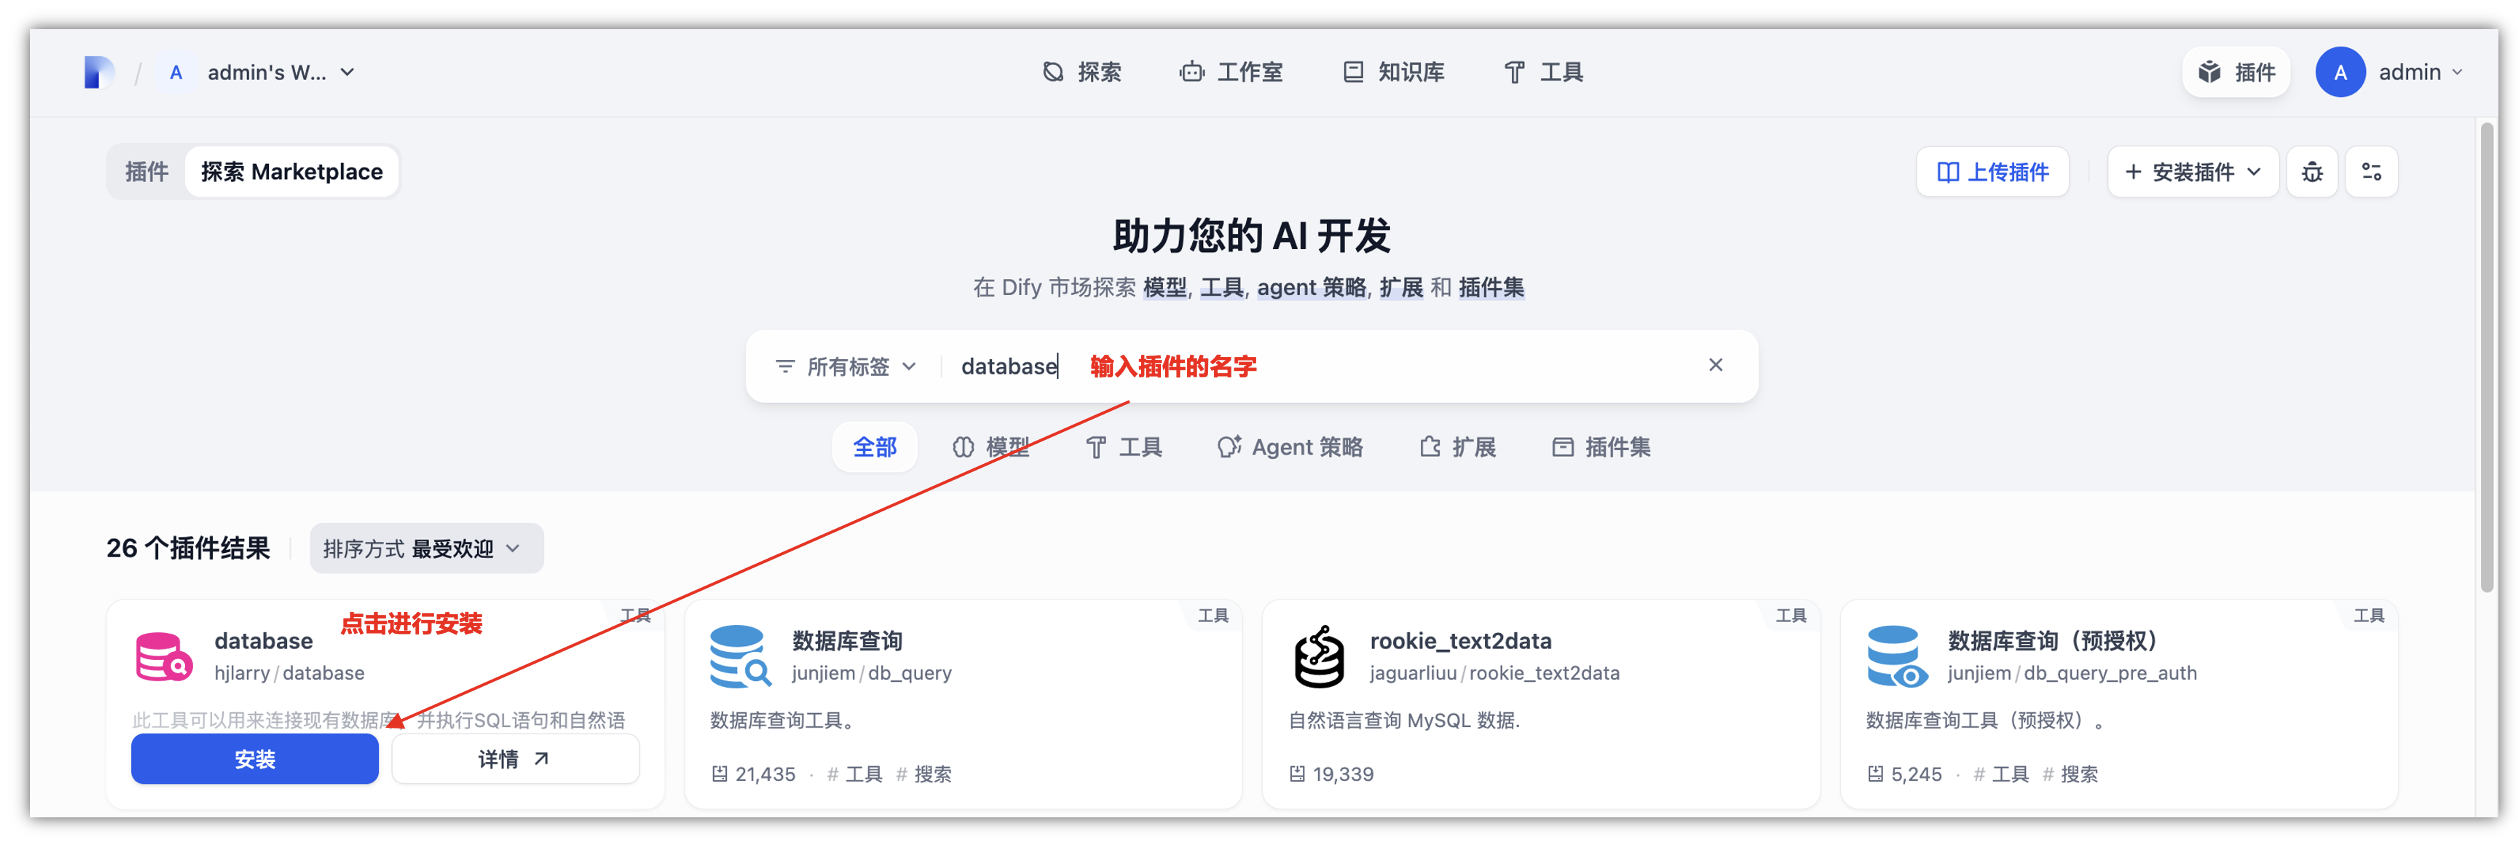Click # 搜索 tag on 数据库查询 card
Viewport: 2518px width, 848px height.
pyautogui.click(x=924, y=774)
